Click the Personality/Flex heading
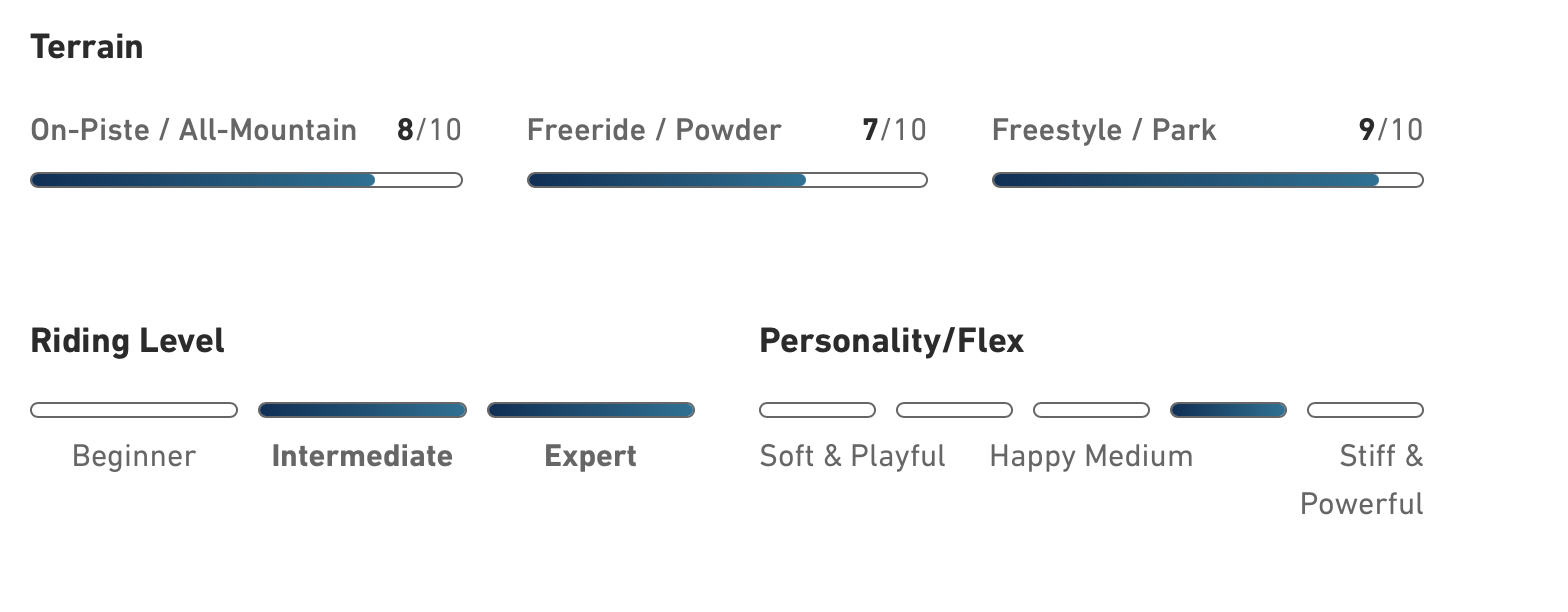The height and width of the screenshot is (612, 1568). [x=892, y=341]
